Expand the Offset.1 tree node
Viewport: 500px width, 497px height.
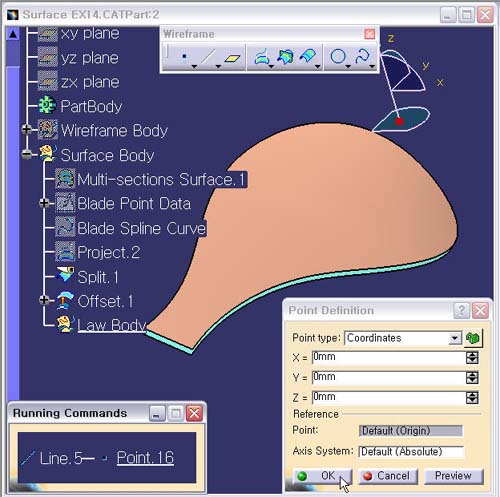tap(44, 300)
